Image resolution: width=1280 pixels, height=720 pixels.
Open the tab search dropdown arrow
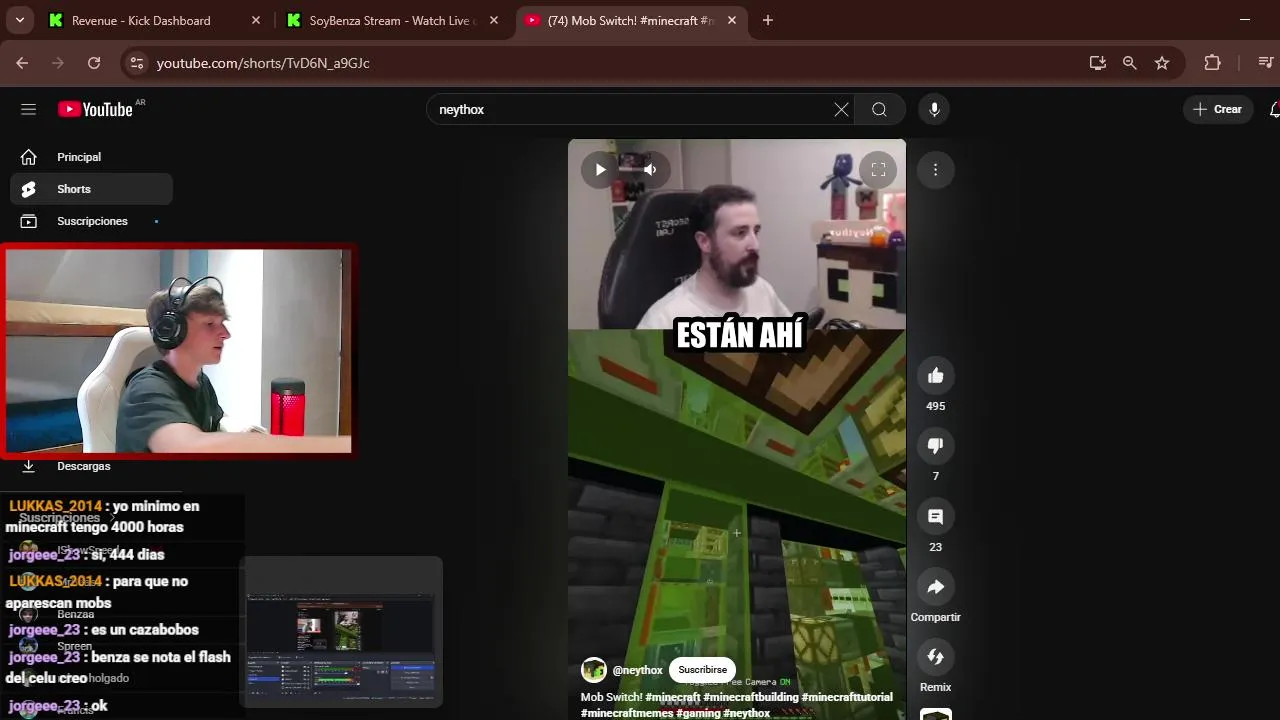(x=19, y=20)
